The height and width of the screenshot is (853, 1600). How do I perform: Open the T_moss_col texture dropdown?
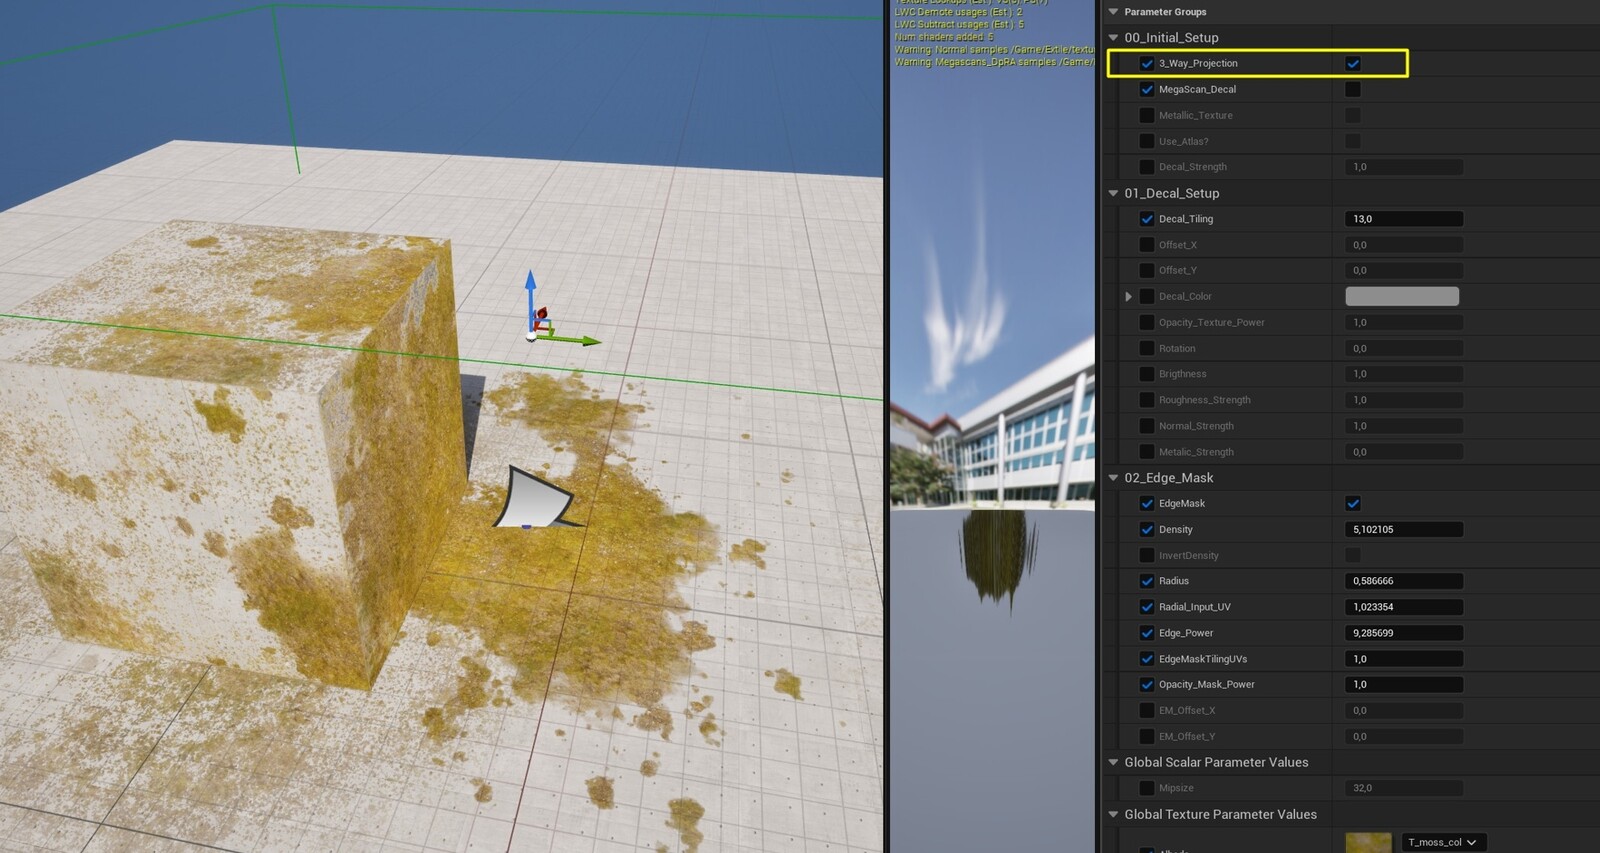pyautogui.click(x=1443, y=842)
